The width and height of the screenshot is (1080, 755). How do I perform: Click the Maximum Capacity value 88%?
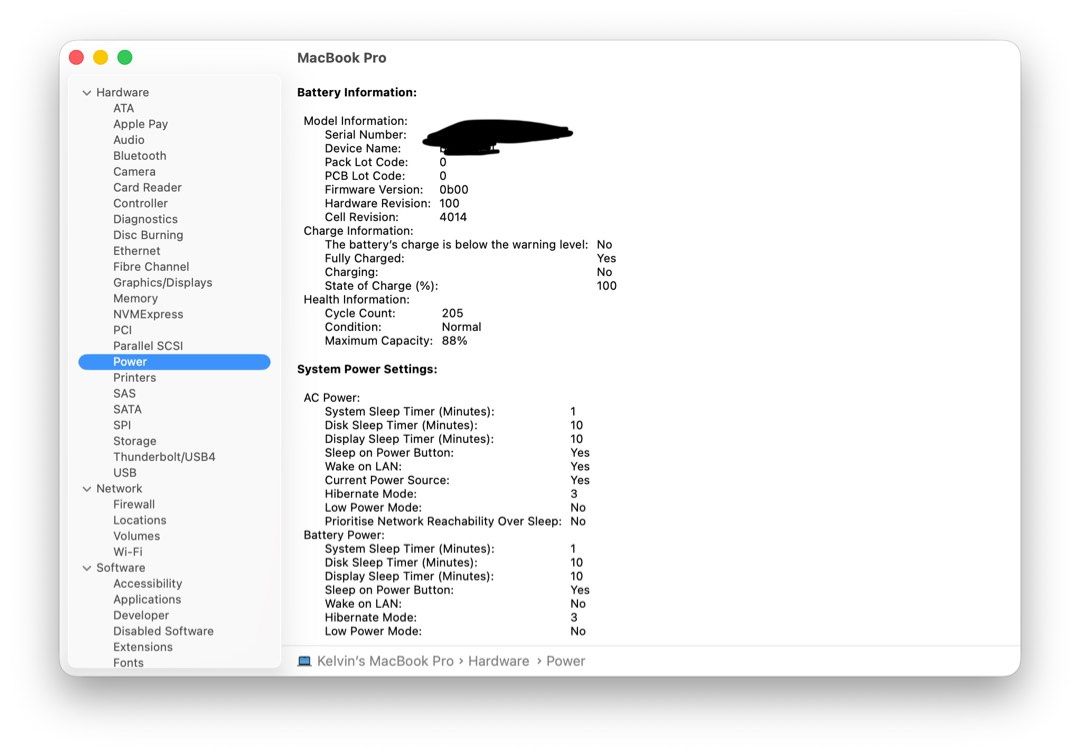455,341
